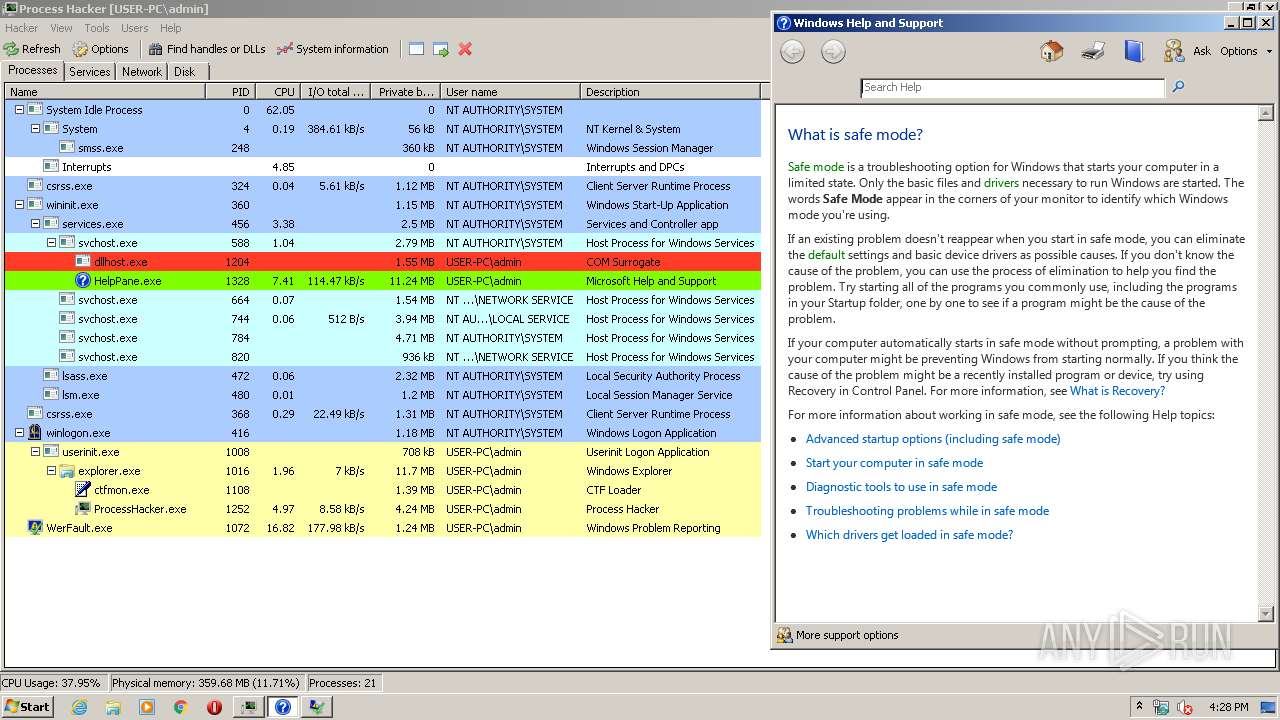Viewport: 1280px width, 720px height.
Task: Click the ctfmon.exe pen icon
Action: 83,490
